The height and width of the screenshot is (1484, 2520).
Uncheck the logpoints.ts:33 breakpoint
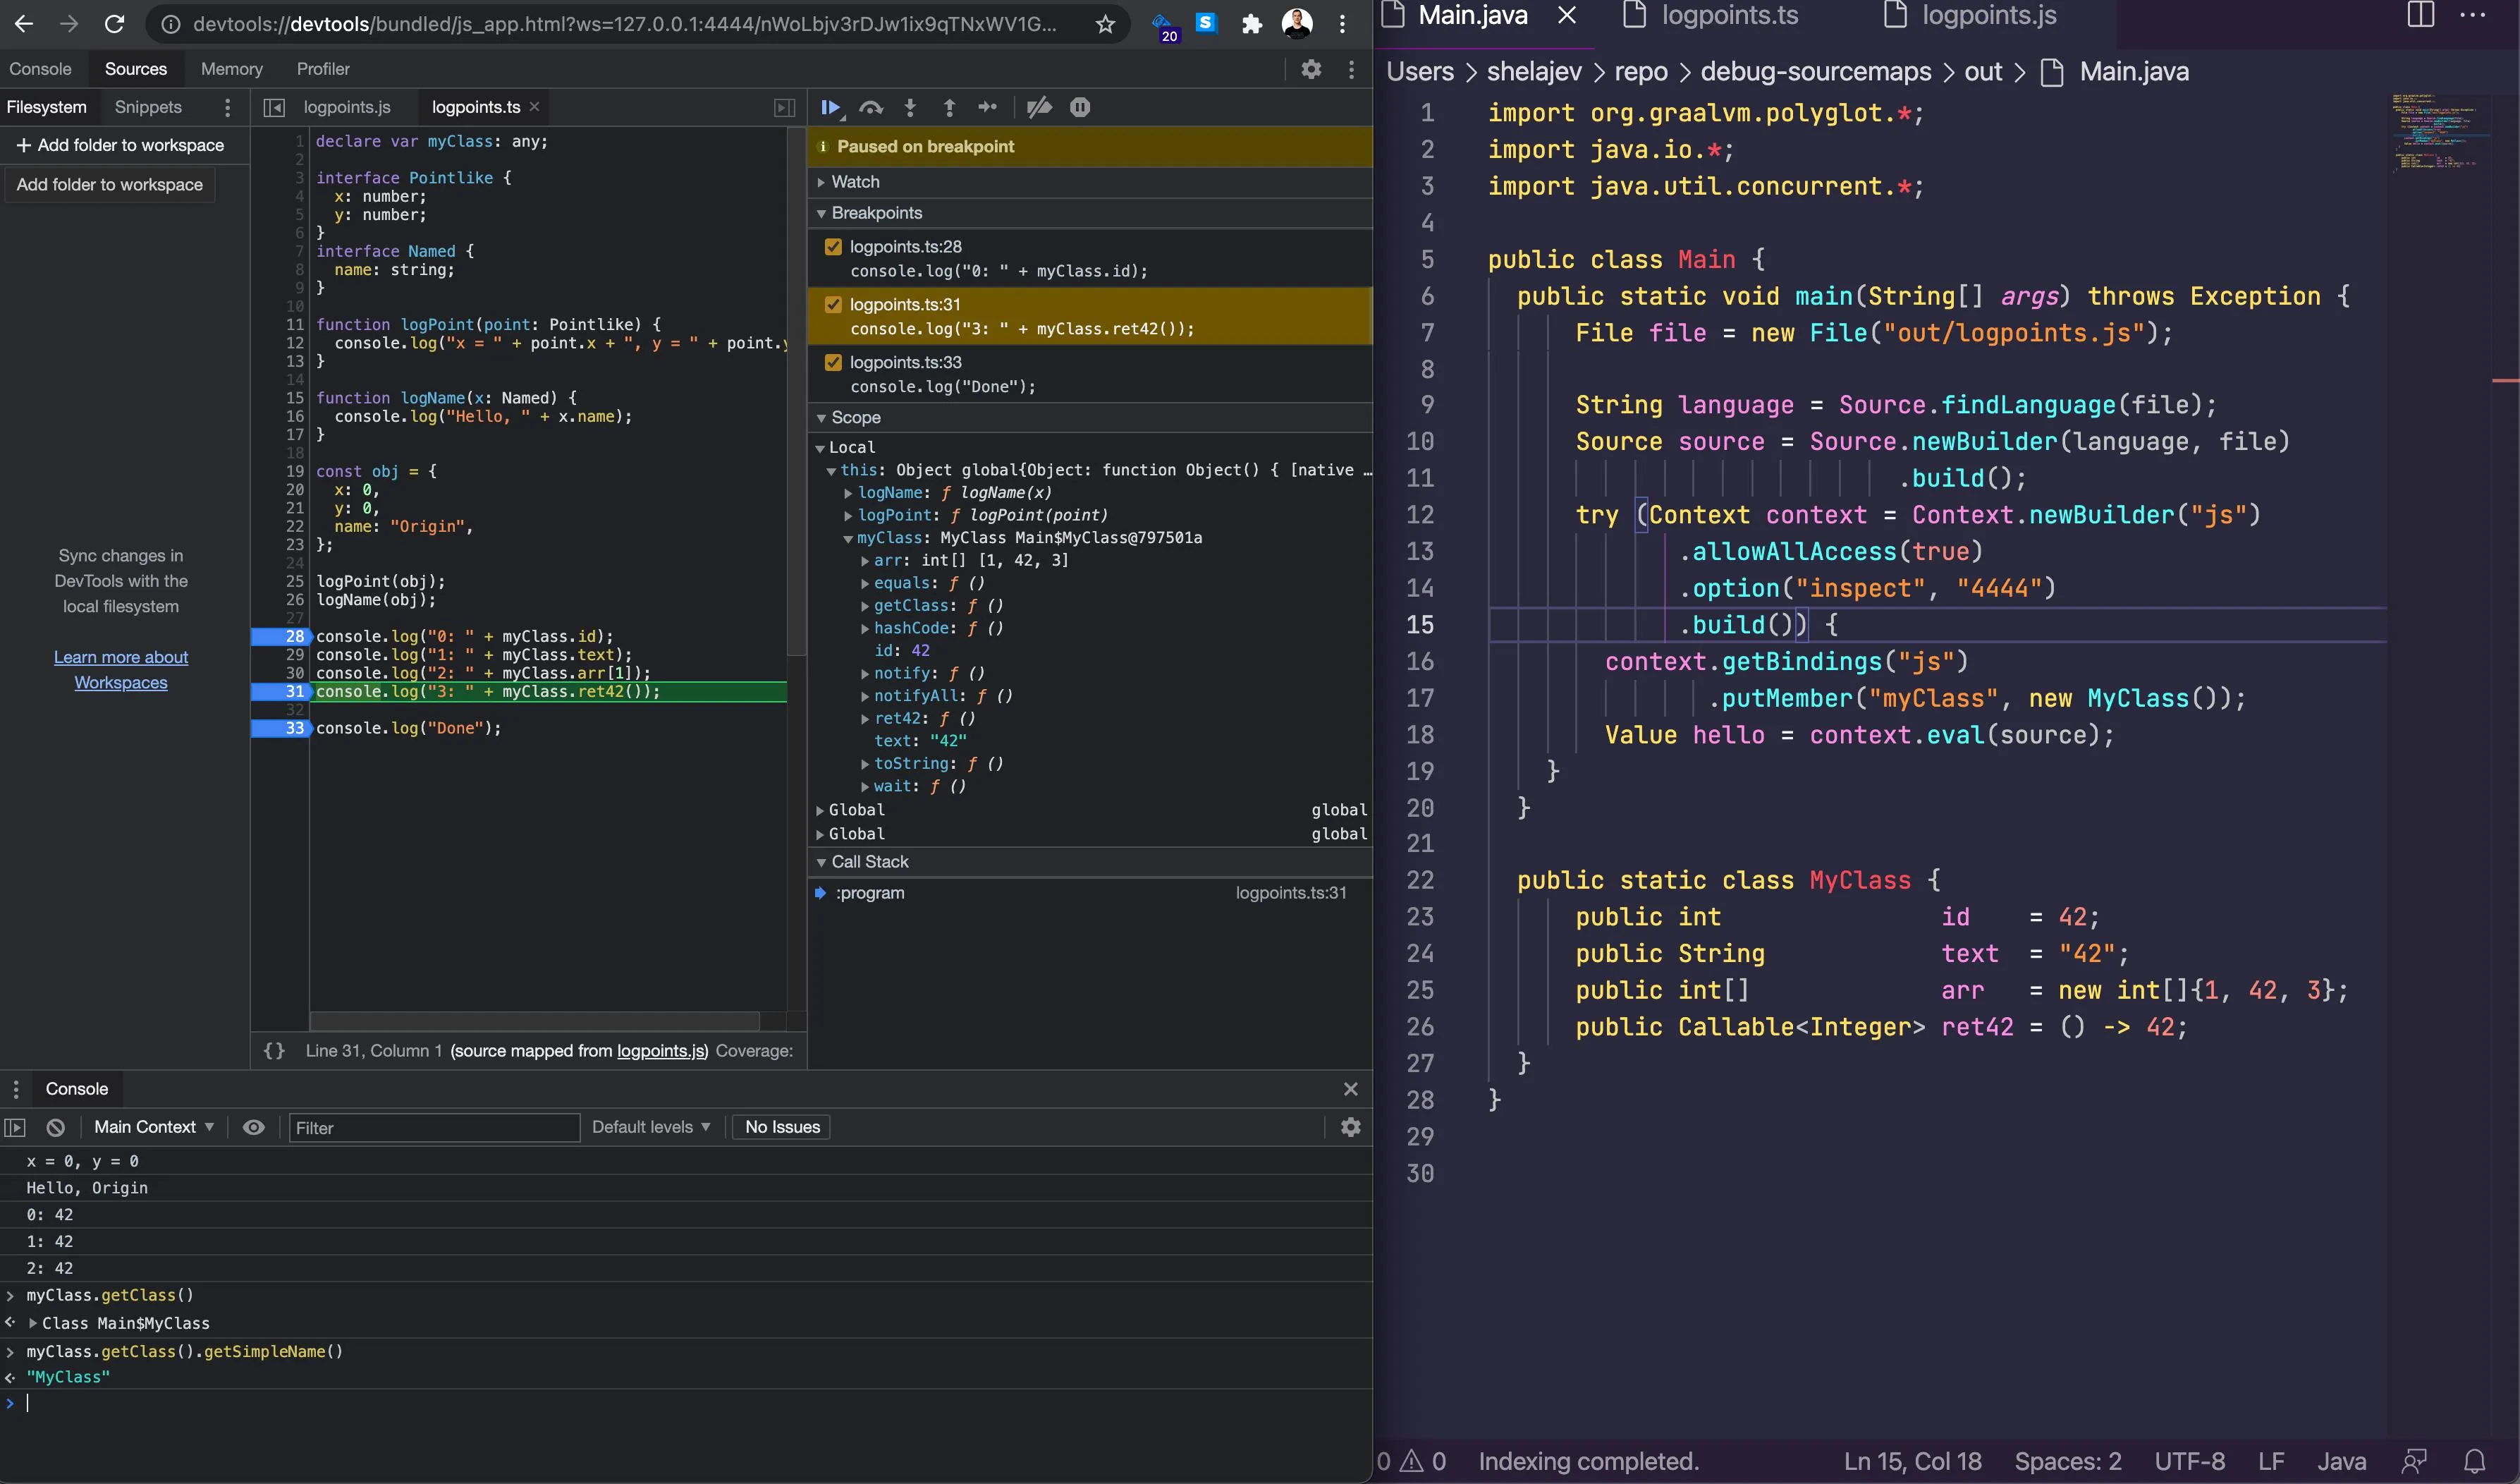pyautogui.click(x=833, y=362)
